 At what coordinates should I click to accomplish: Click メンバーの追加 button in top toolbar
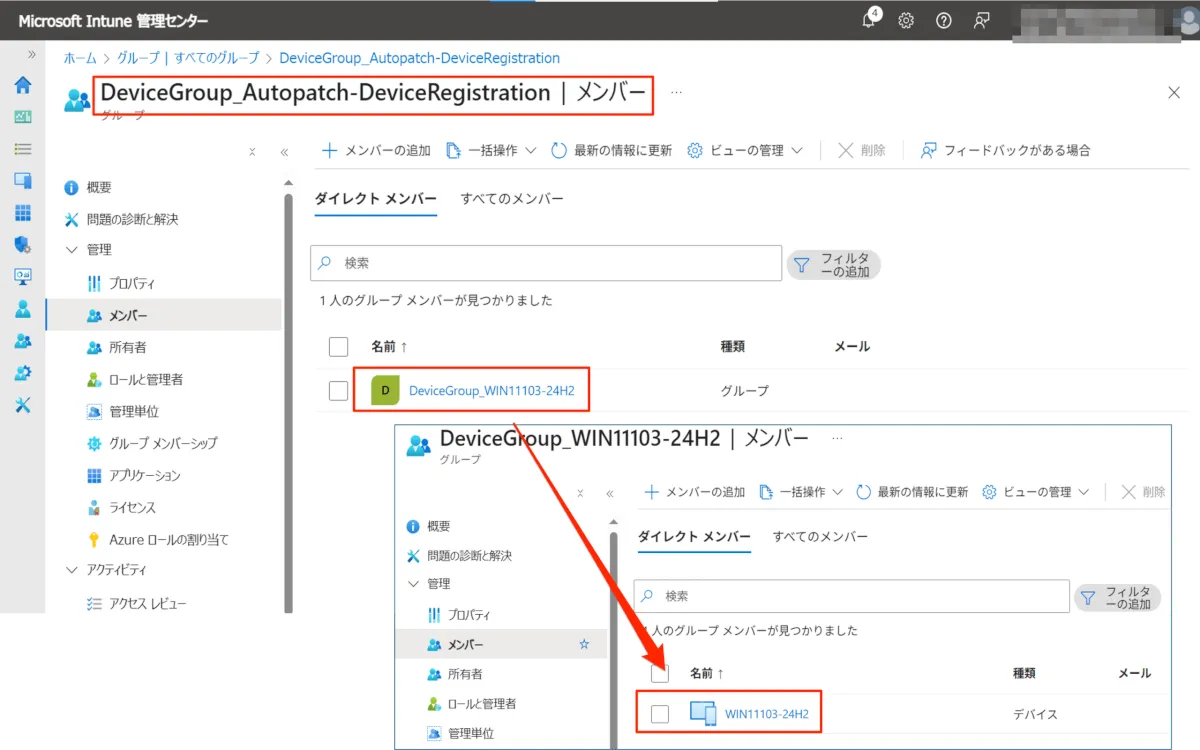(x=376, y=150)
